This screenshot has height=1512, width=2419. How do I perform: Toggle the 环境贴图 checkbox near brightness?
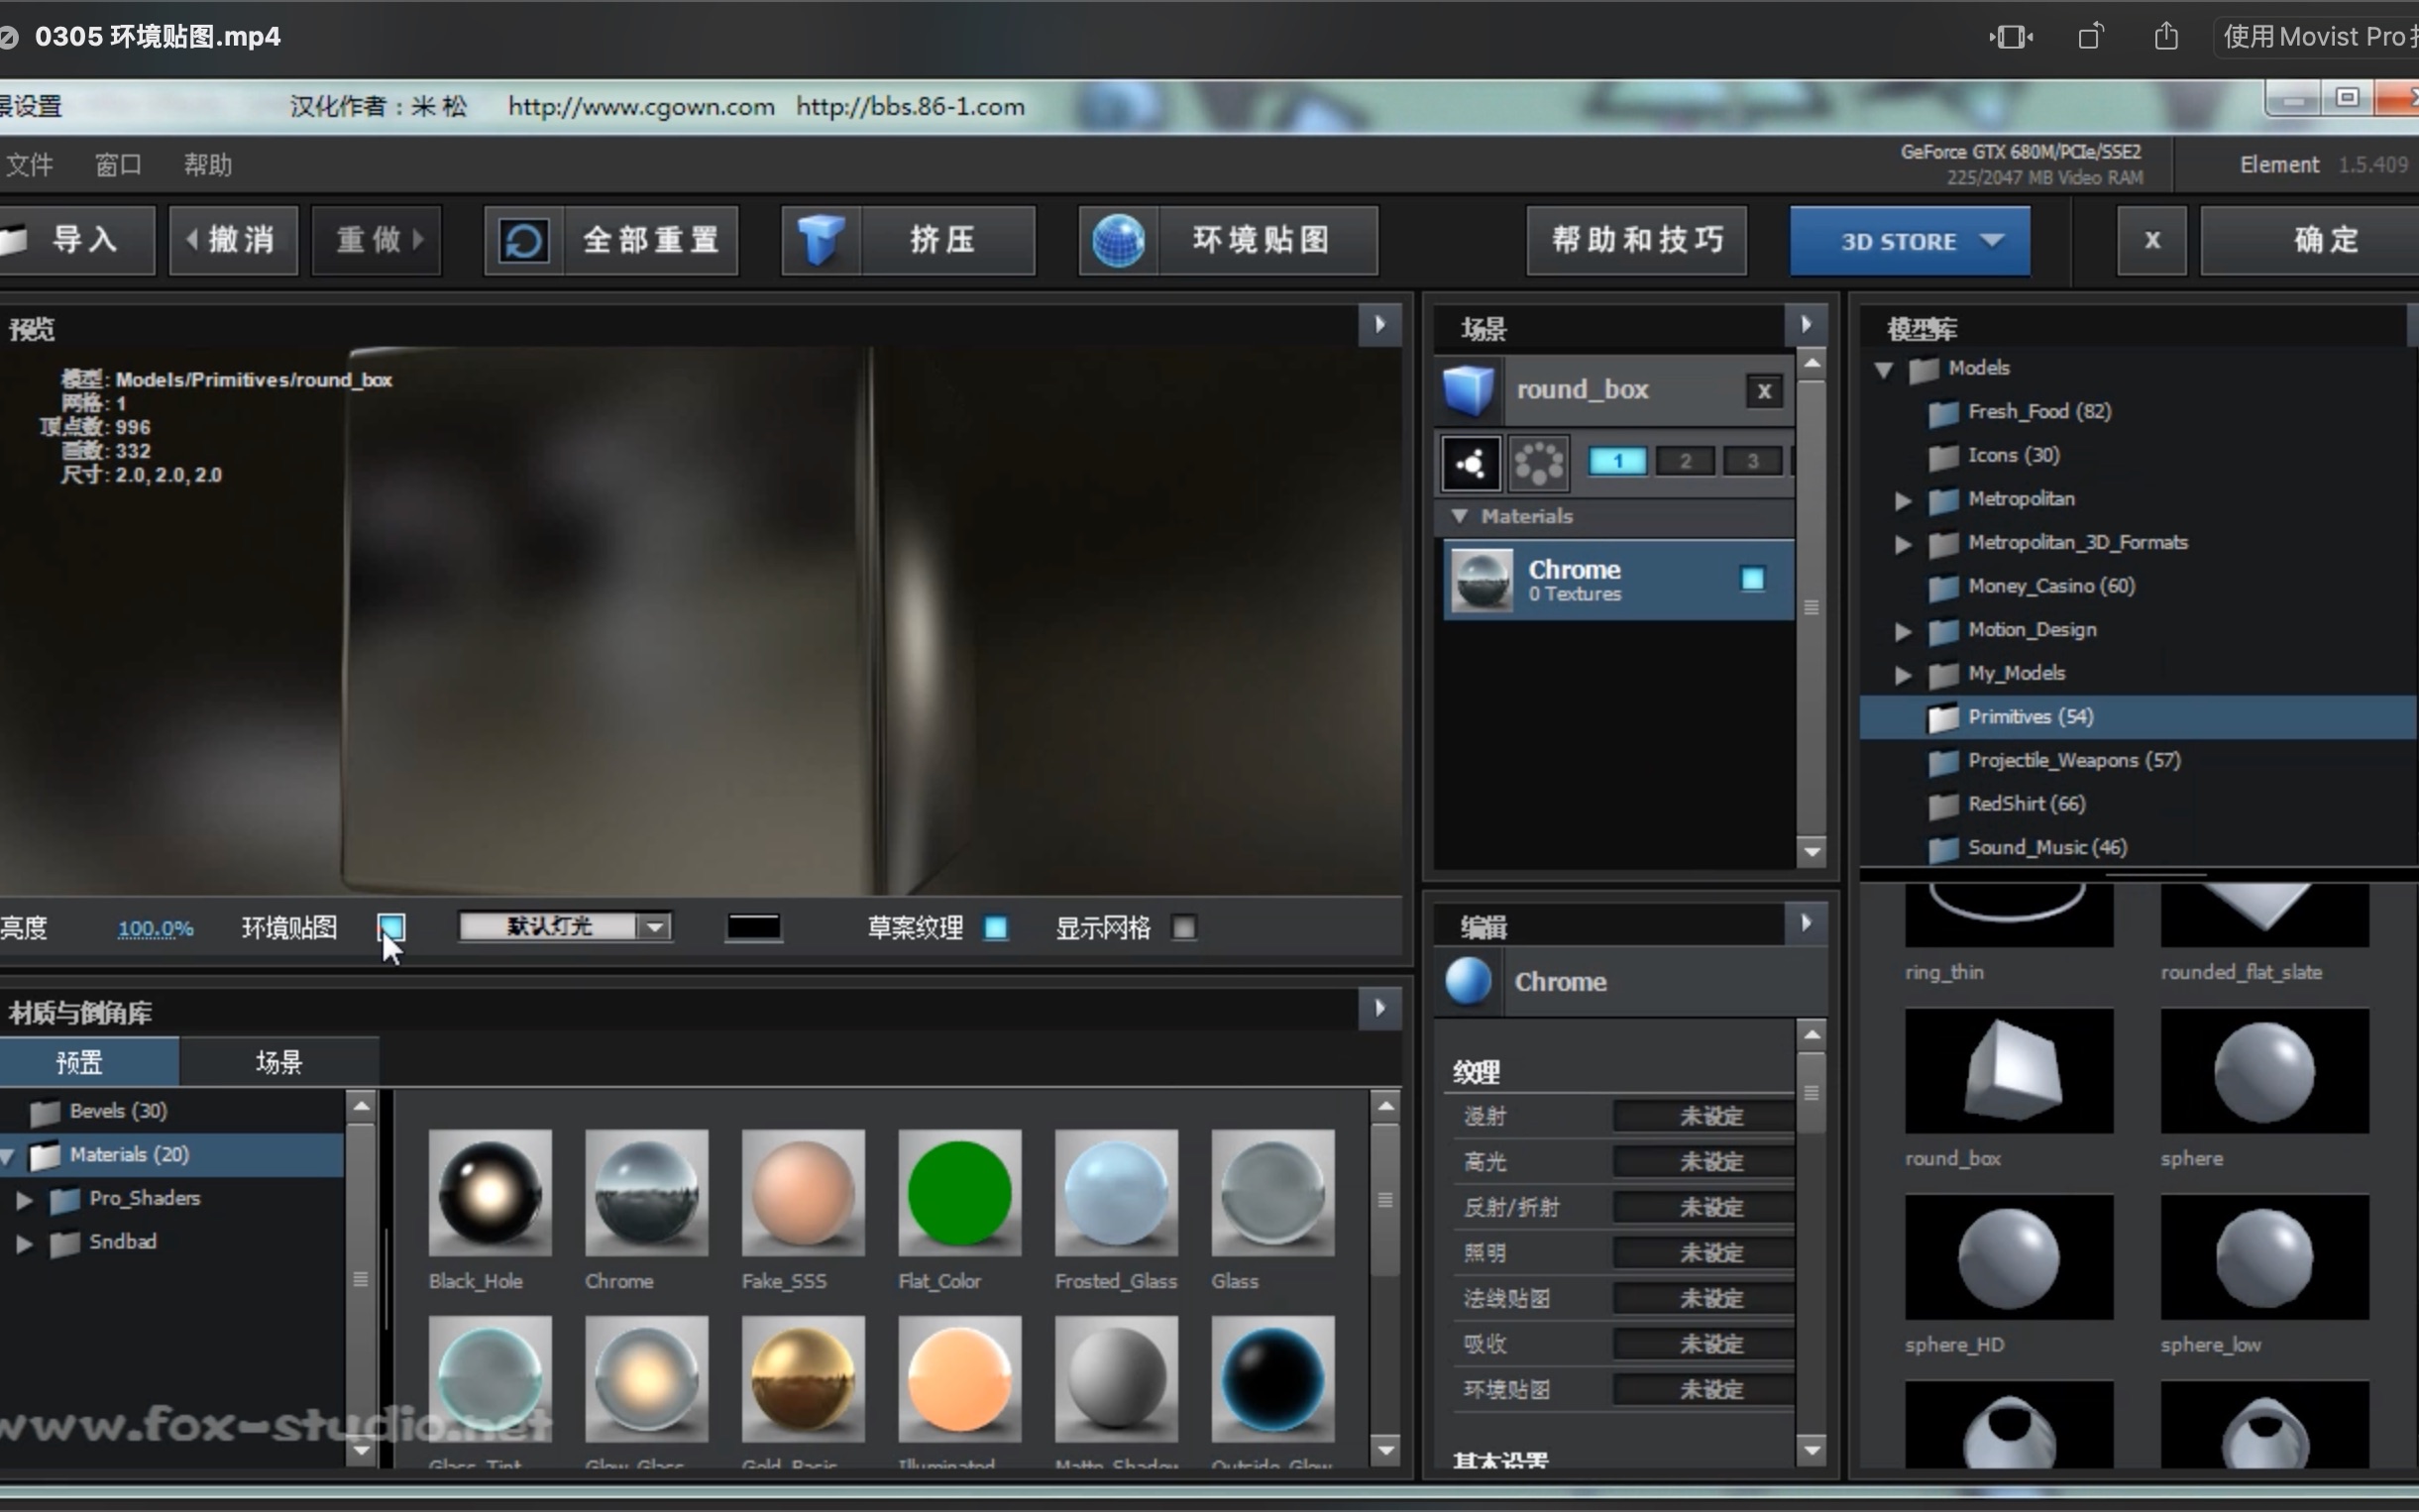click(392, 927)
